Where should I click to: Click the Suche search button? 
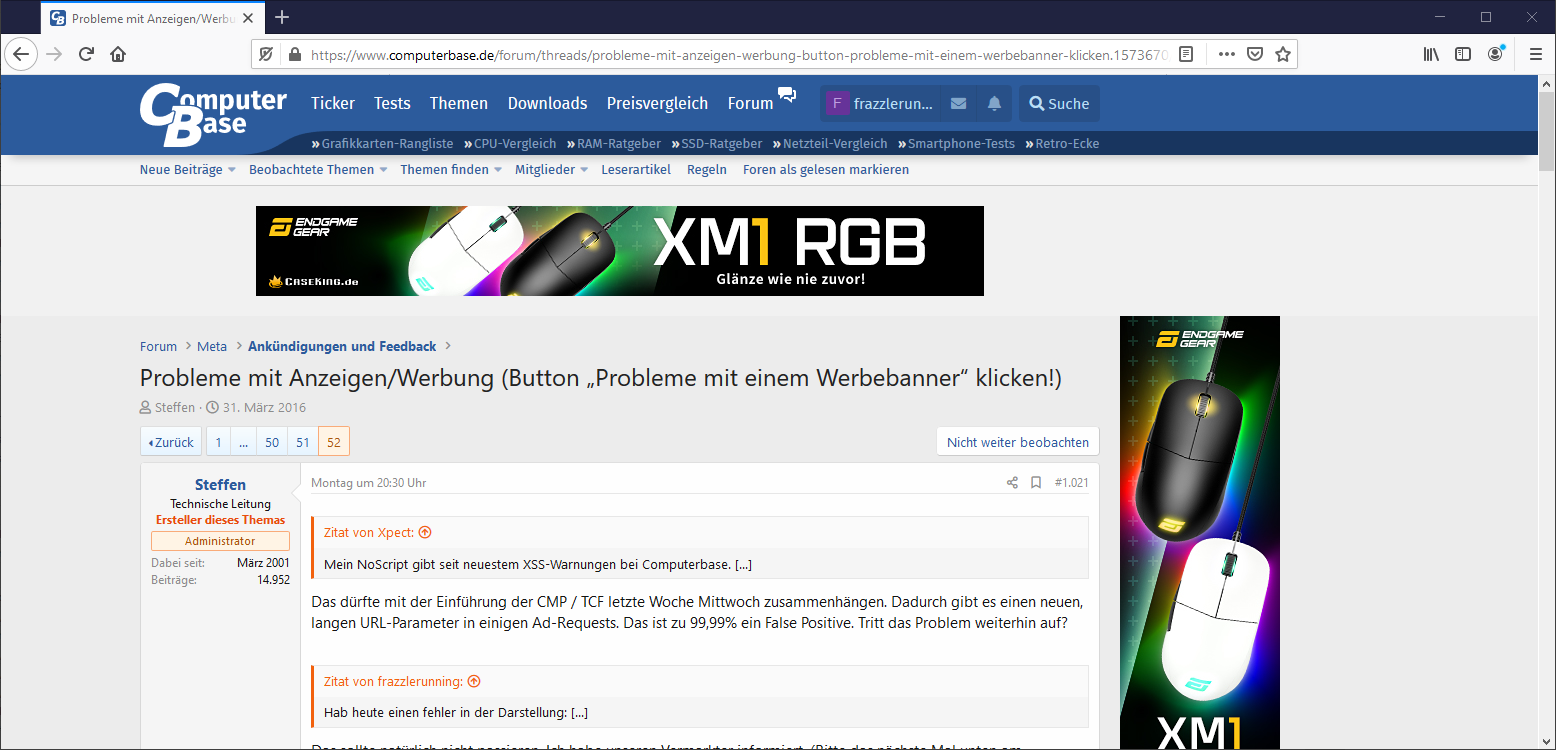[1059, 103]
